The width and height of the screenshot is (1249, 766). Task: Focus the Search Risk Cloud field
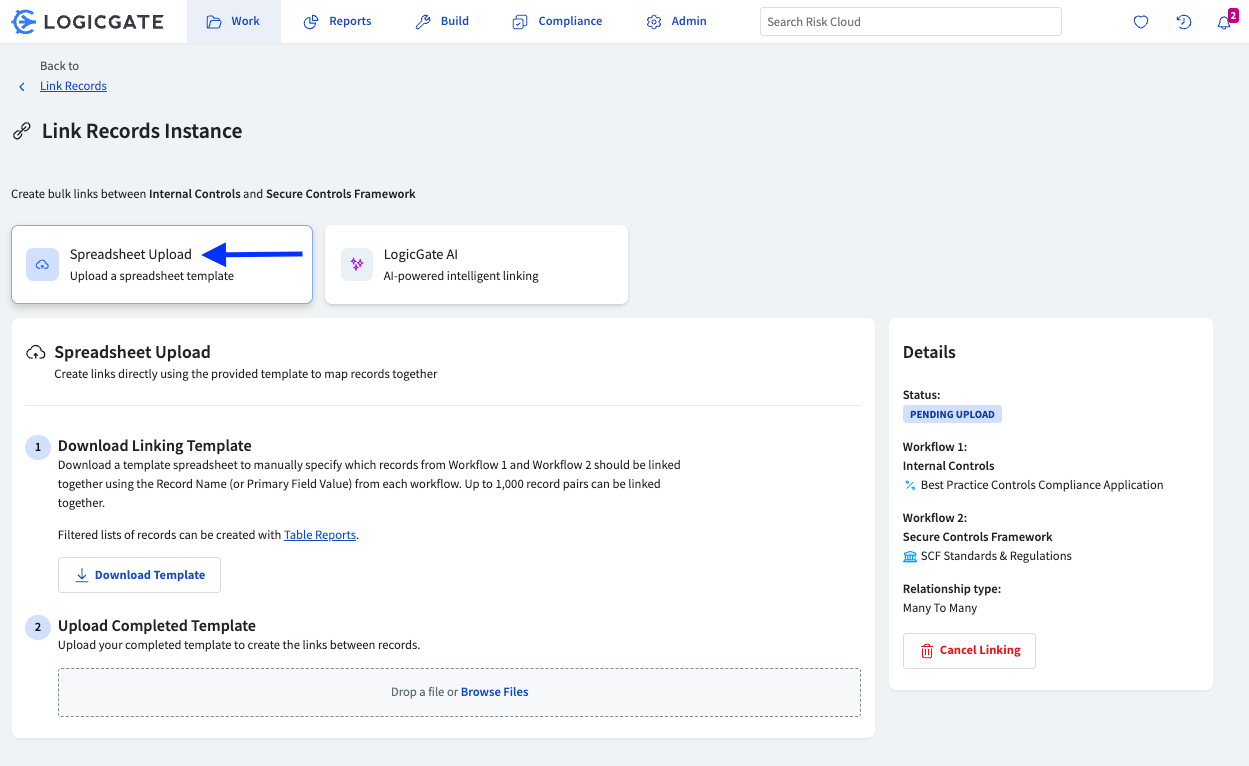coord(910,21)
